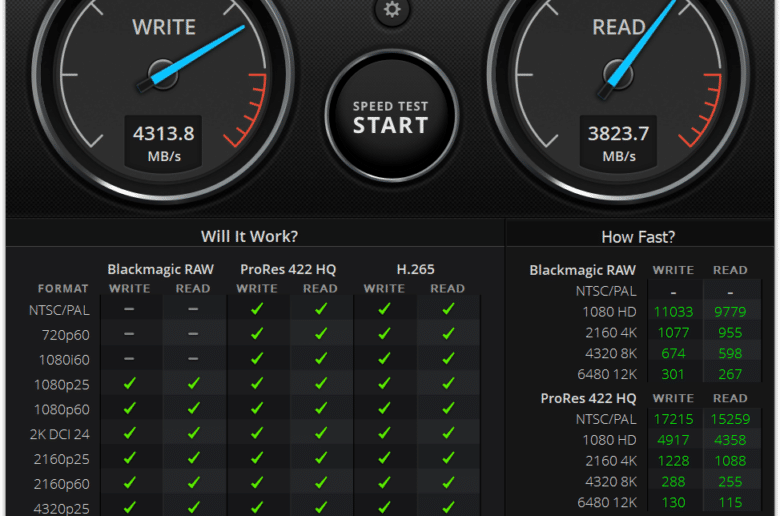Click the FORMAT column label
780x516 pixels.
[63, 289]
